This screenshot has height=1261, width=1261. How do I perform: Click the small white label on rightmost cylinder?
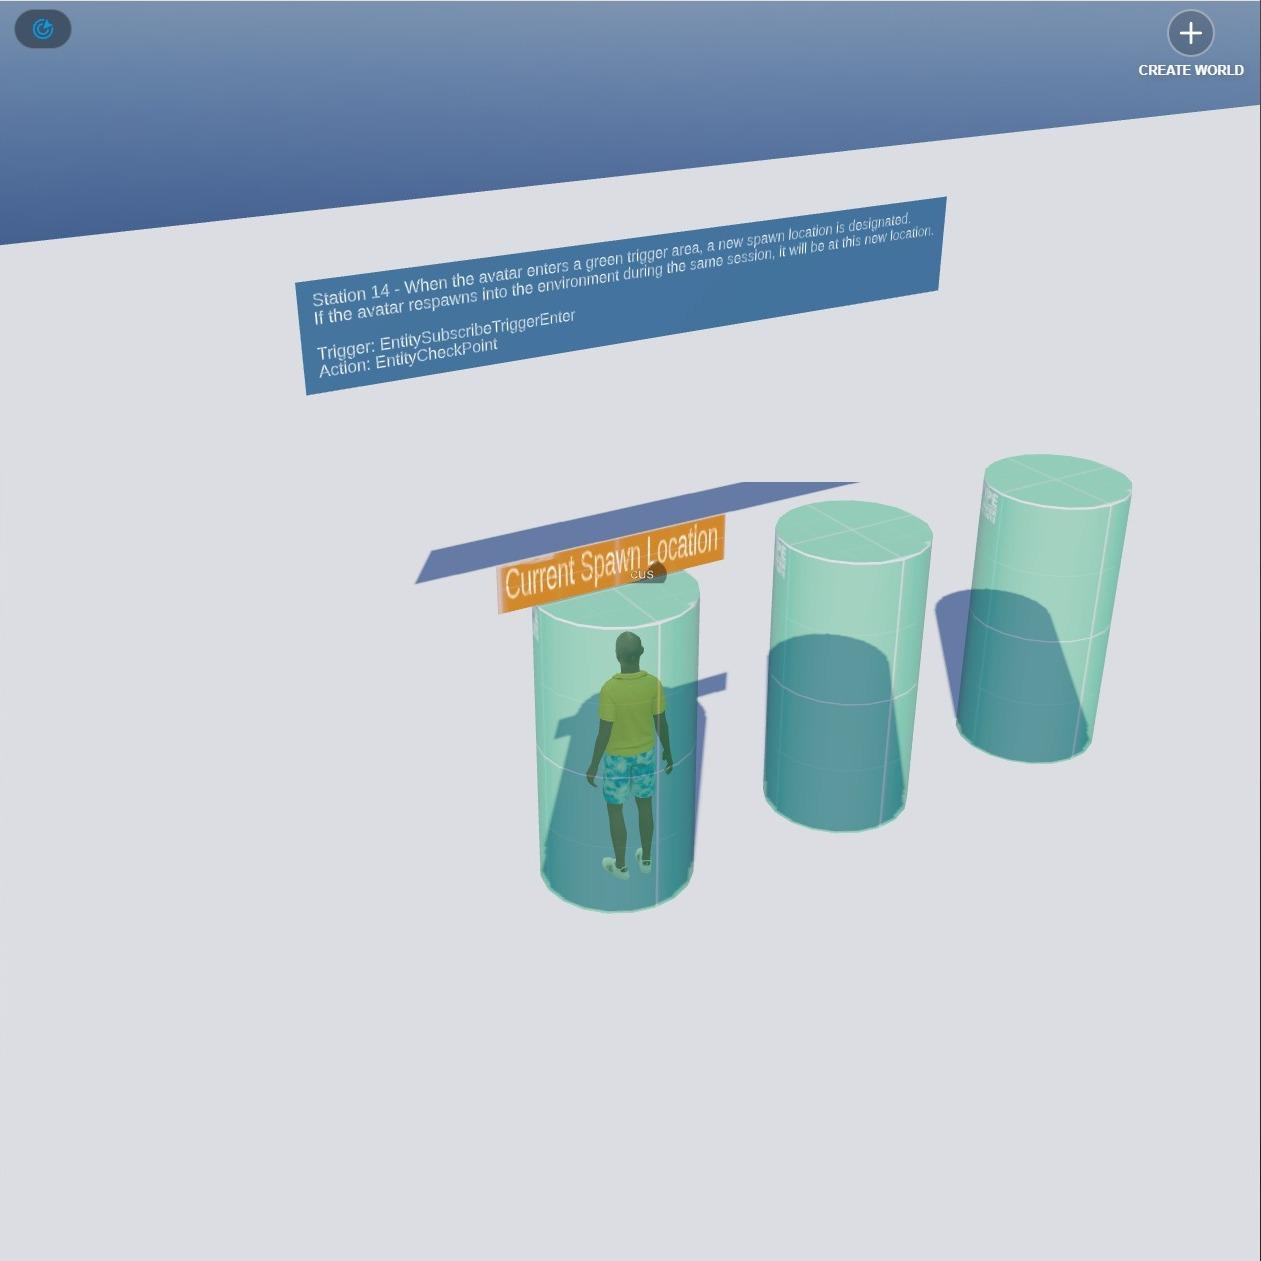click(x=990, y=505)
